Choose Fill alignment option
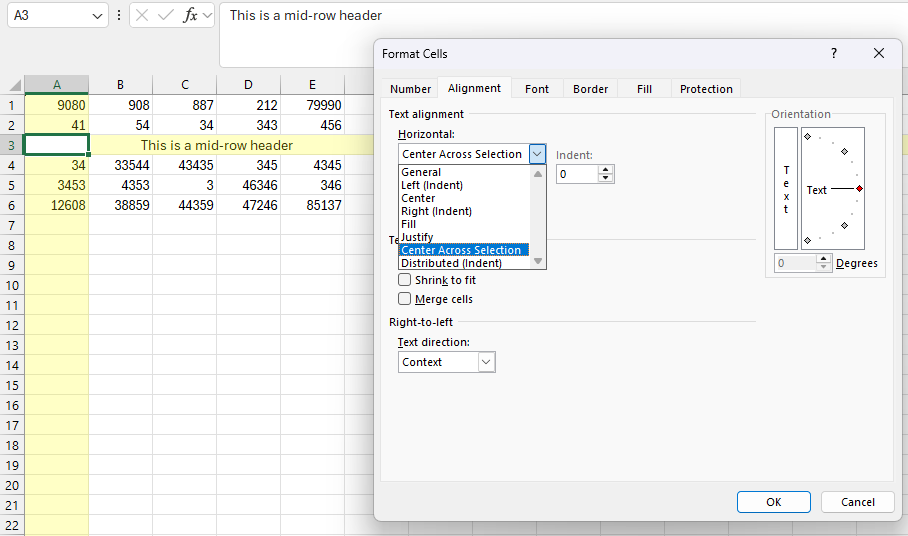 464,224
